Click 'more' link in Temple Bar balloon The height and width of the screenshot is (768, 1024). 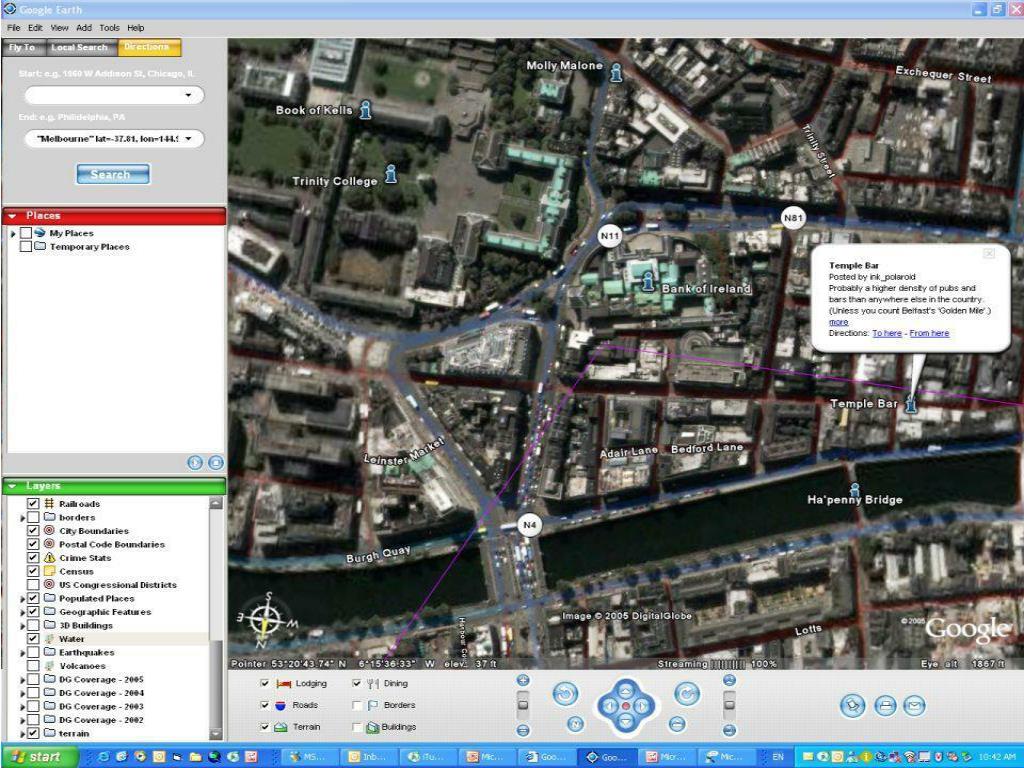839,322
